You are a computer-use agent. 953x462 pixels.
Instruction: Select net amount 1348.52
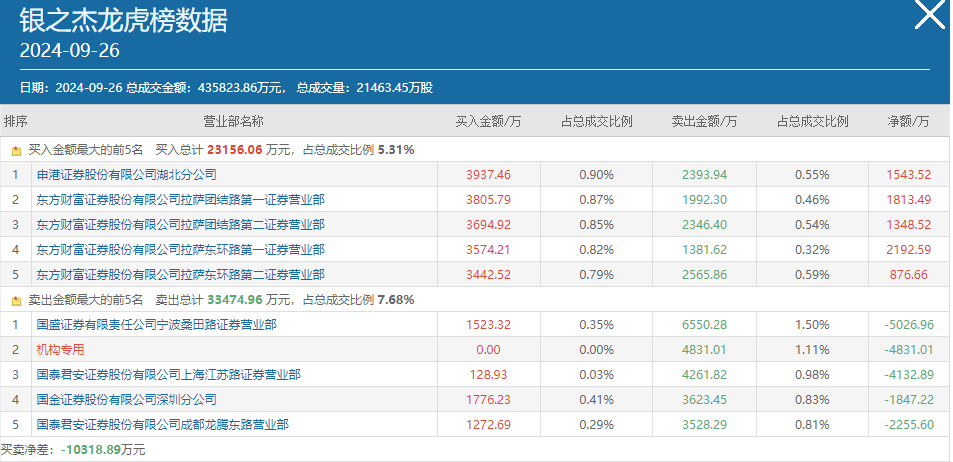[908, 225]
